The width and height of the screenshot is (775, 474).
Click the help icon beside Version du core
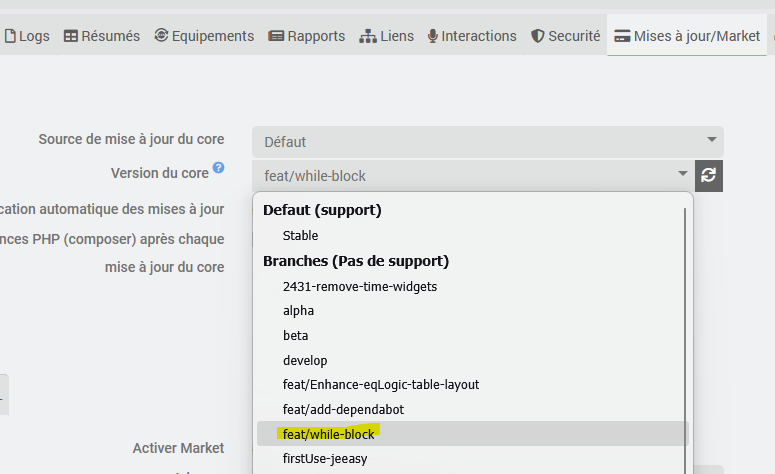[x=218, y=169]
